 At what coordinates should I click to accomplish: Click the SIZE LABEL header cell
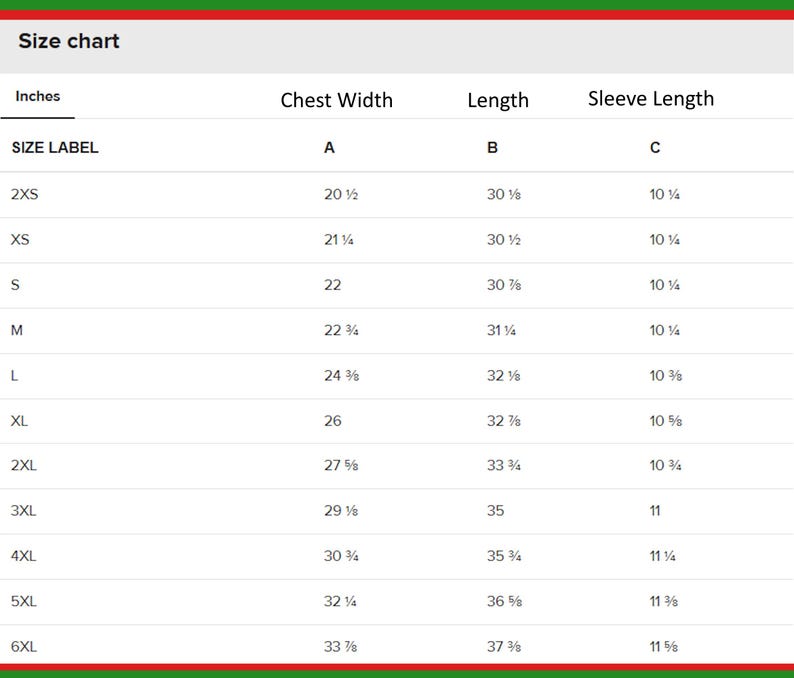point(55,147)
